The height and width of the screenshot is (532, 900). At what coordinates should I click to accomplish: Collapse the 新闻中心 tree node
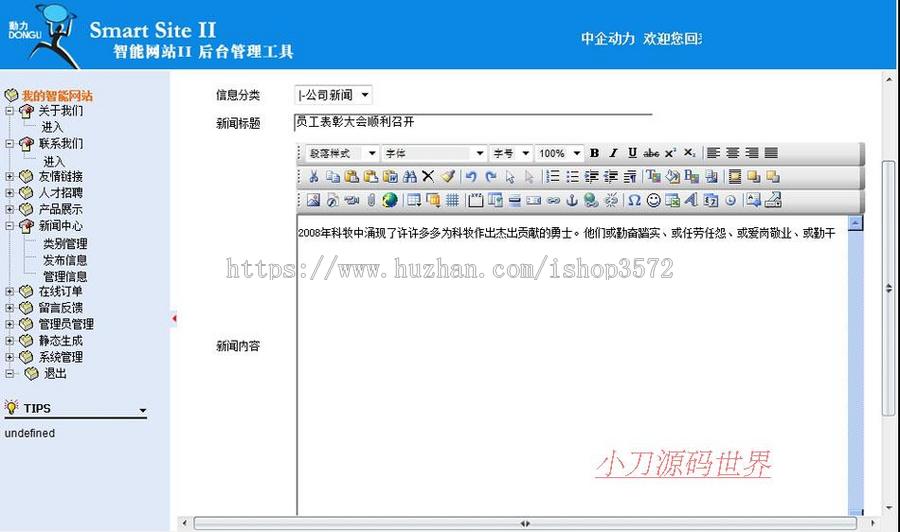point(9,226)
